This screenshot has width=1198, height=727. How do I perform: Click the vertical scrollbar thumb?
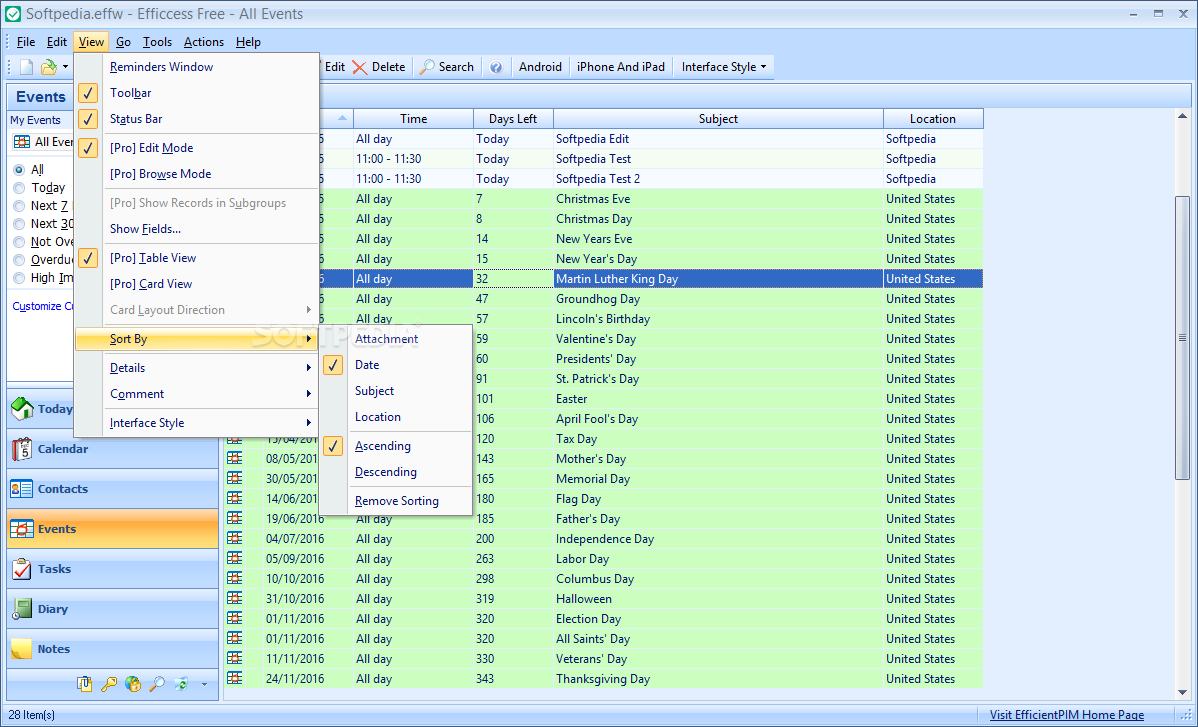pyautogui.click(x=1182, y=338)
